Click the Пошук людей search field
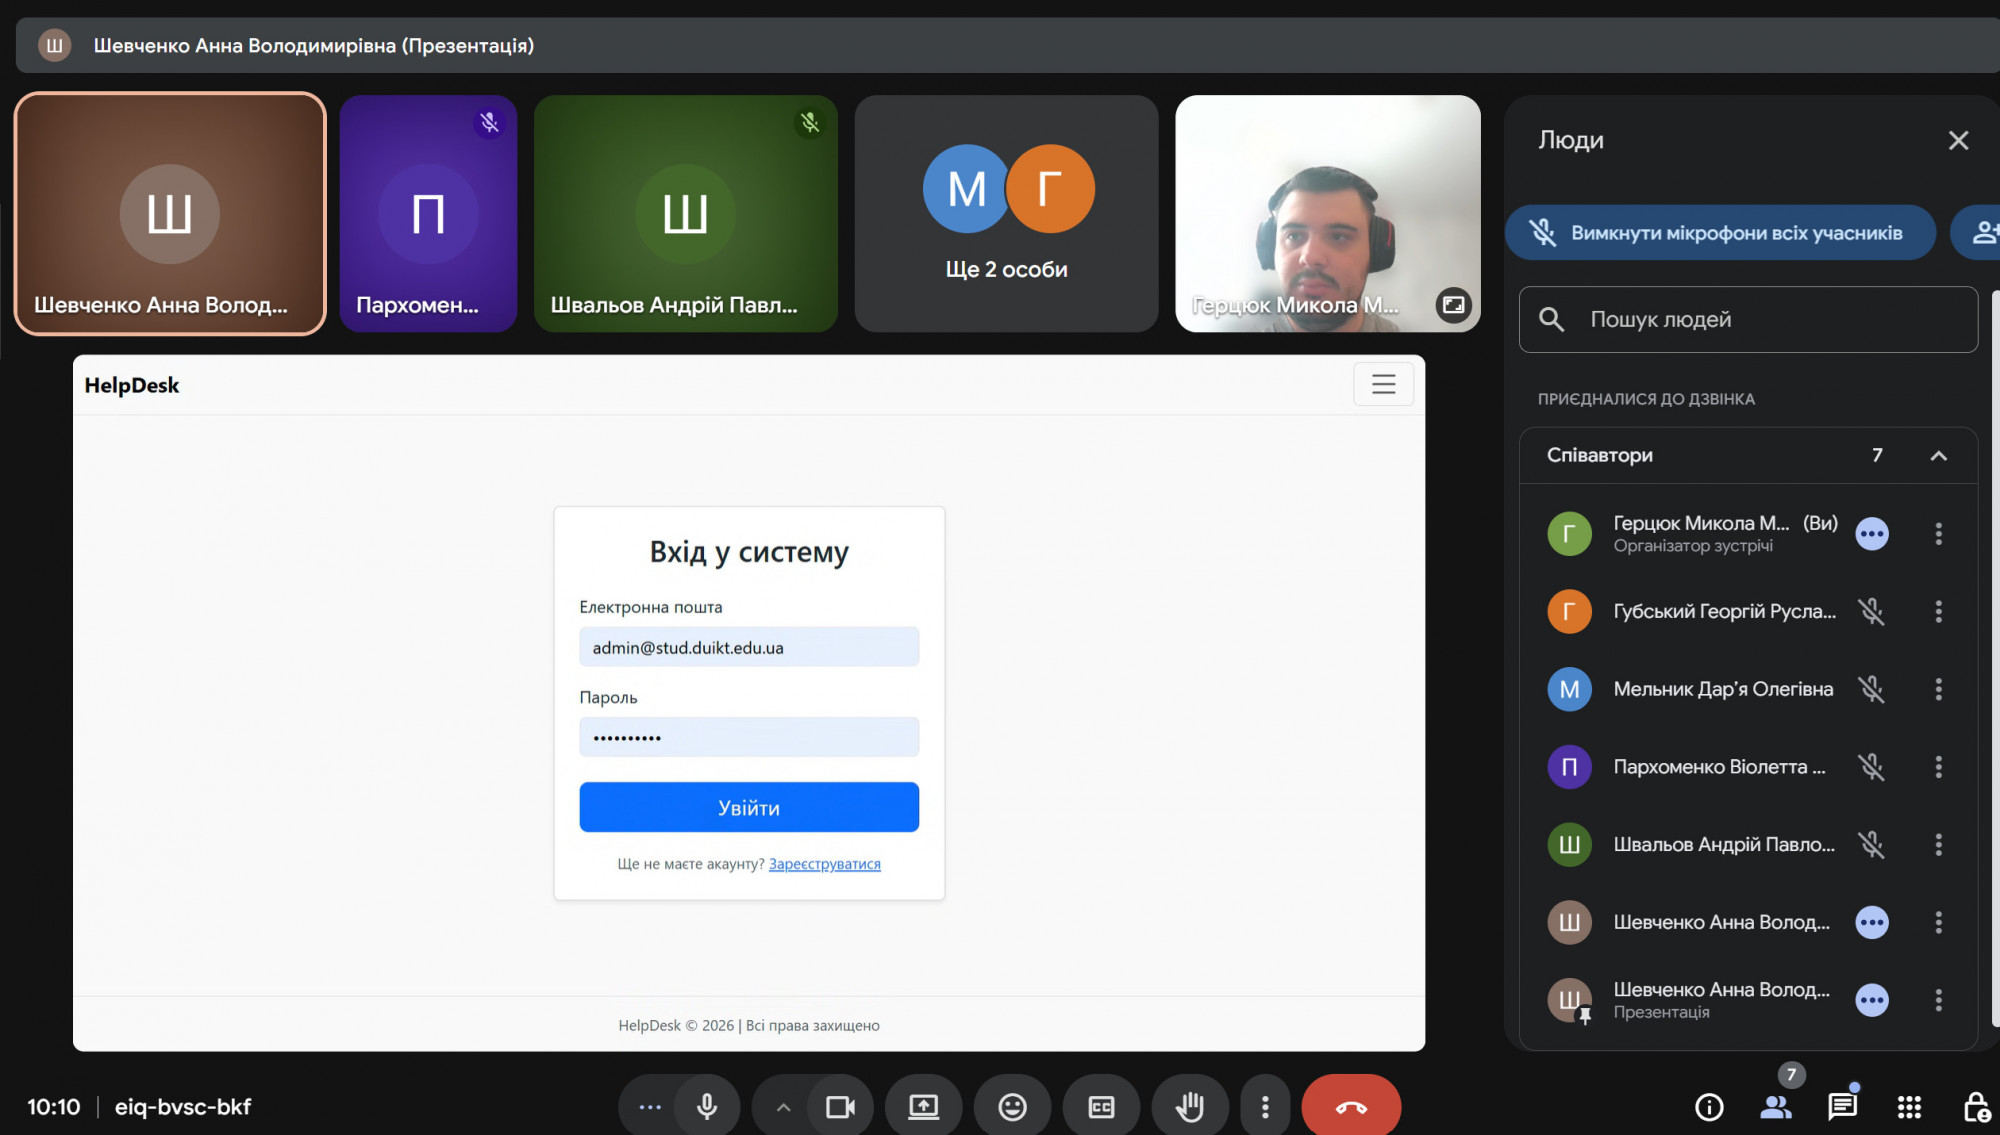The height and width of the screenshot is (1135, 2000). (x=1748, y=320)
